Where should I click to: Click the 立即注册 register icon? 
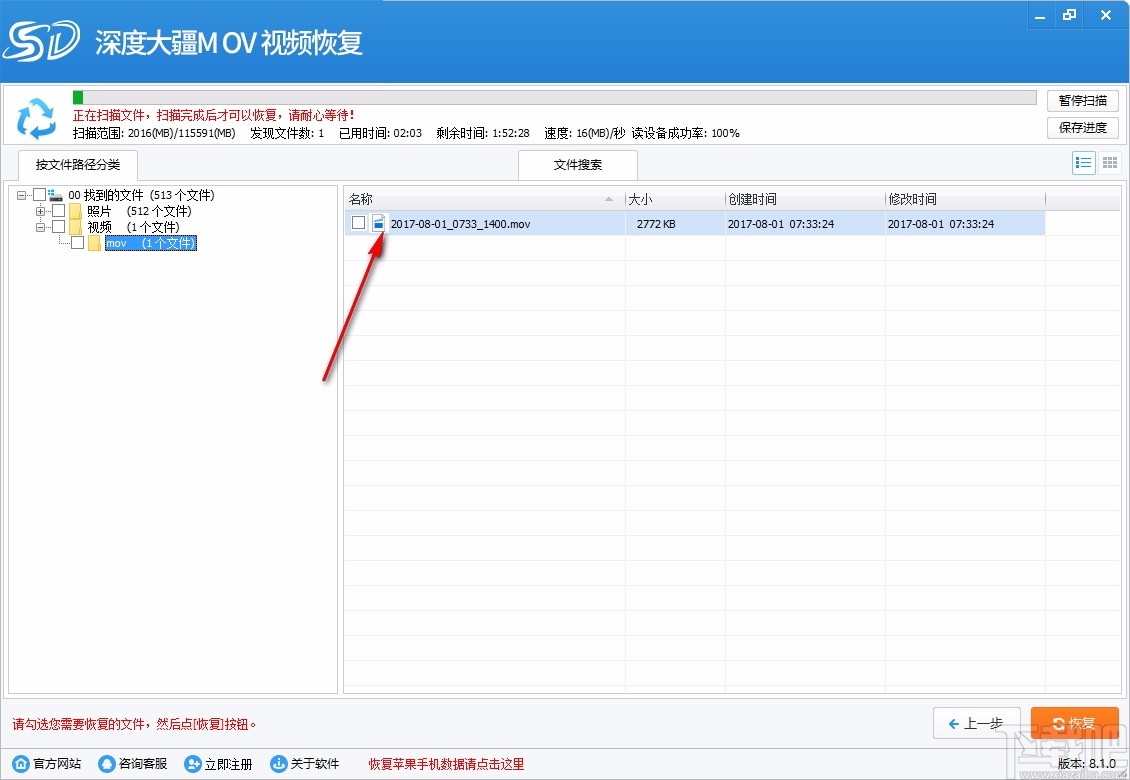[x=192, y=763]
